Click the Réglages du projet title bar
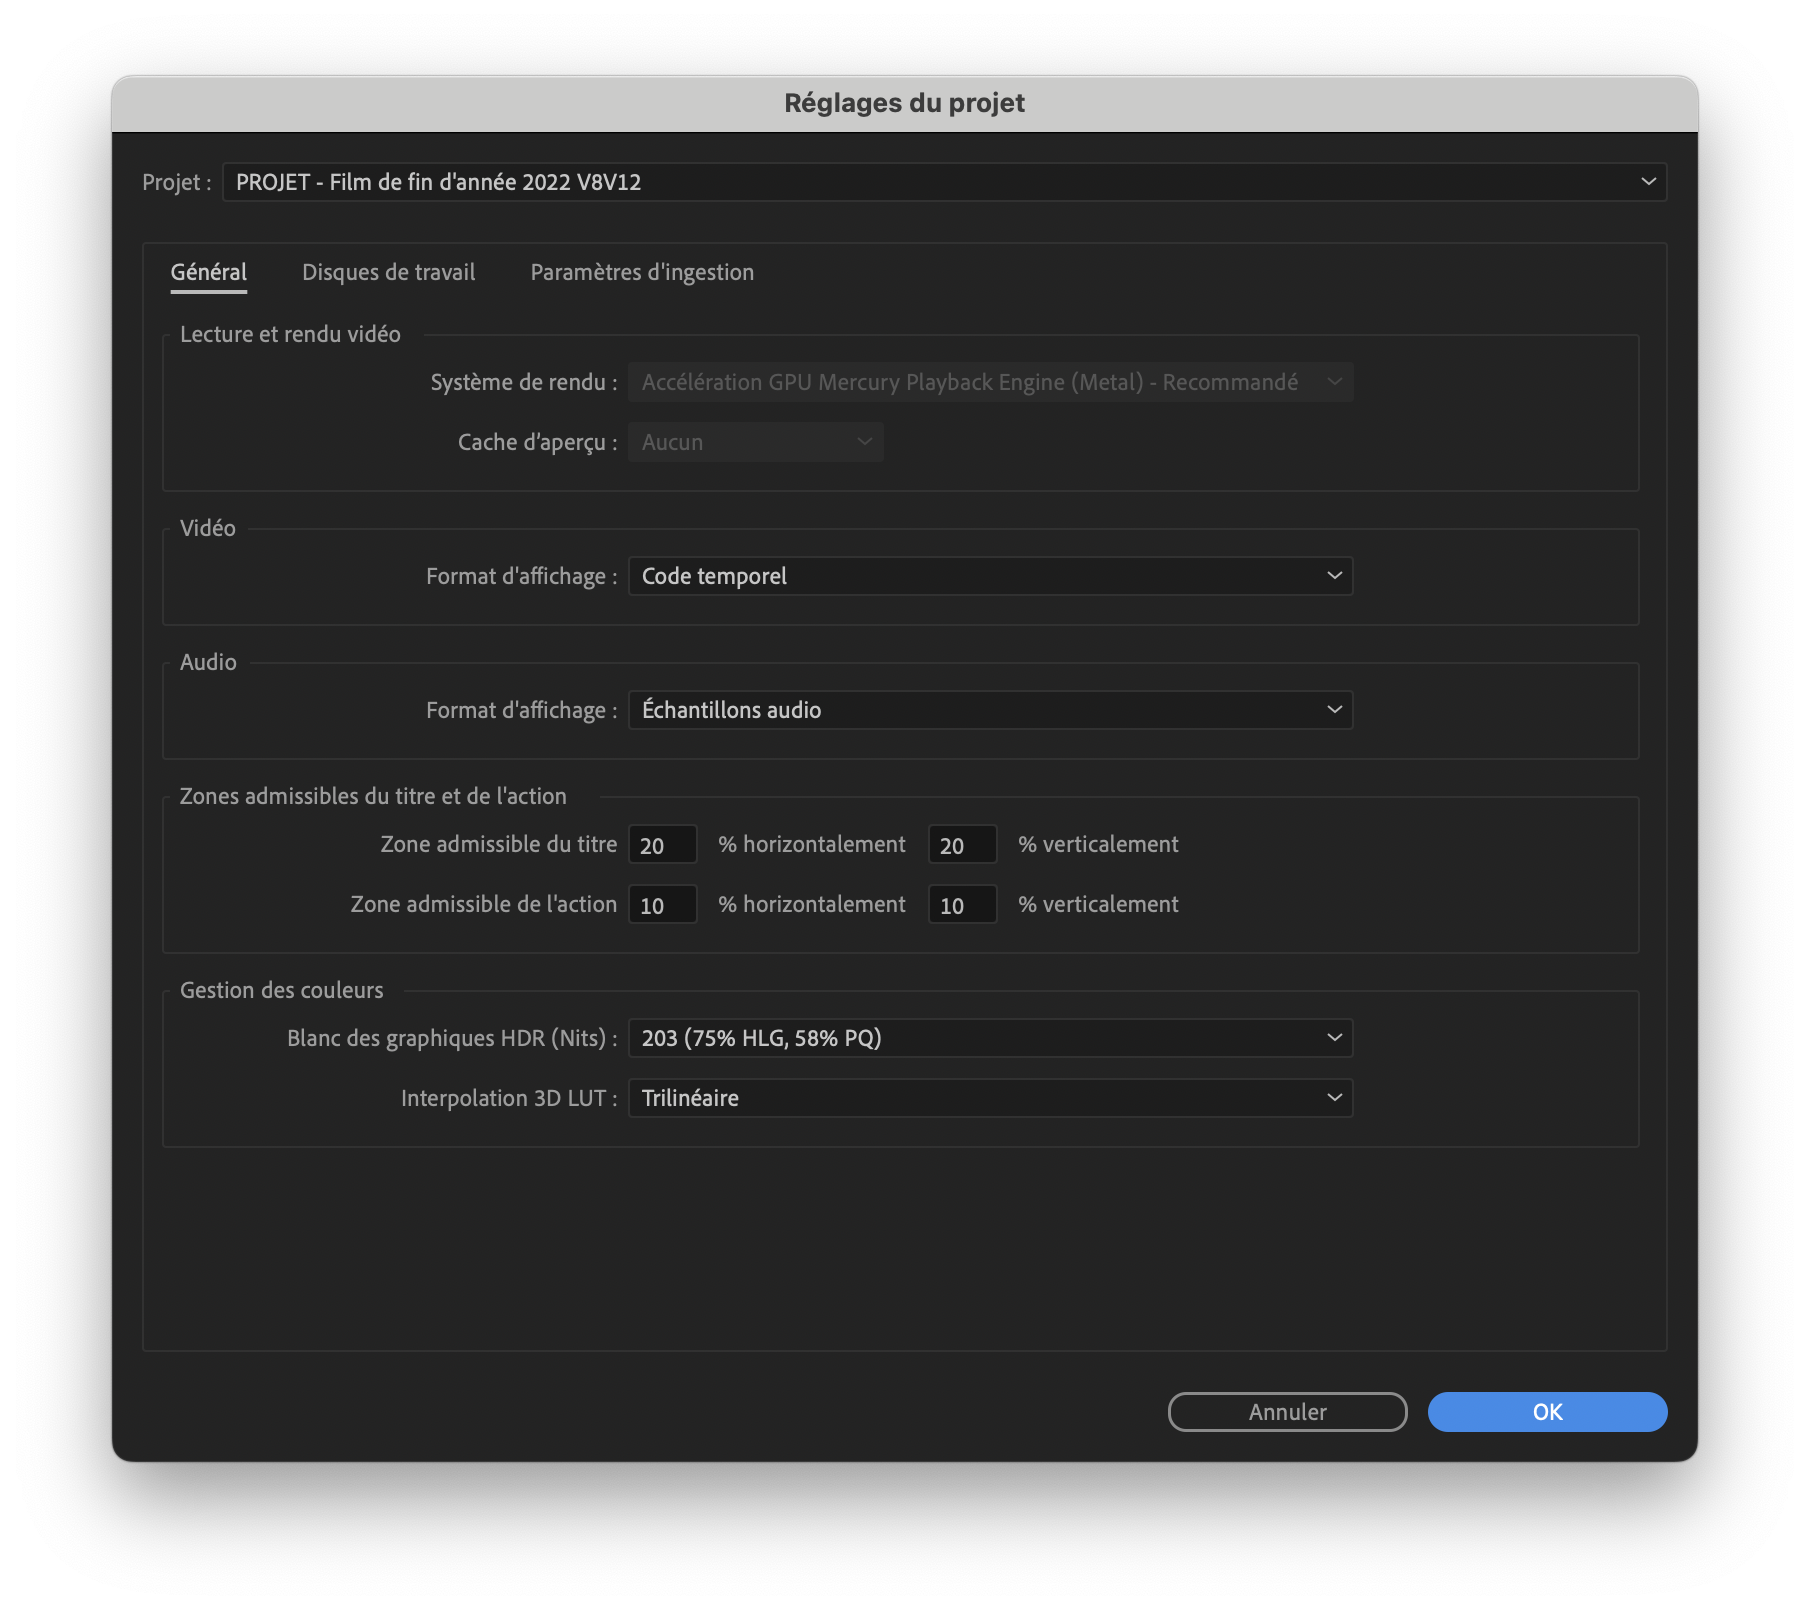 pos(903,102)
